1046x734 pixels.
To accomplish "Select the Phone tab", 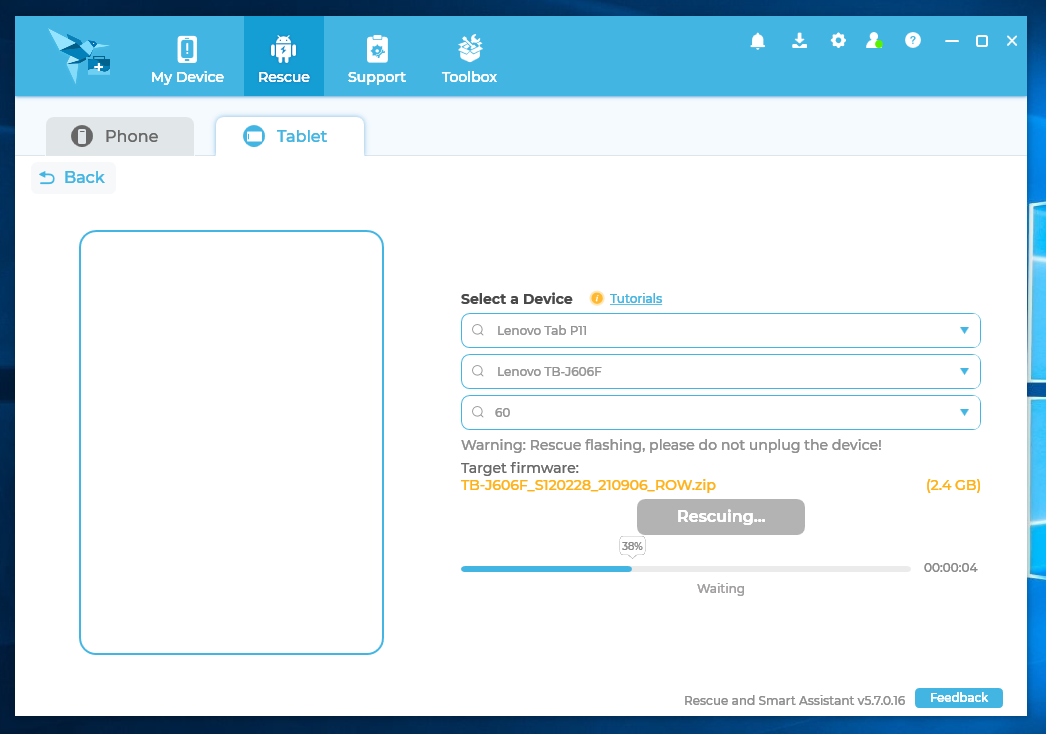I will 120,136.
